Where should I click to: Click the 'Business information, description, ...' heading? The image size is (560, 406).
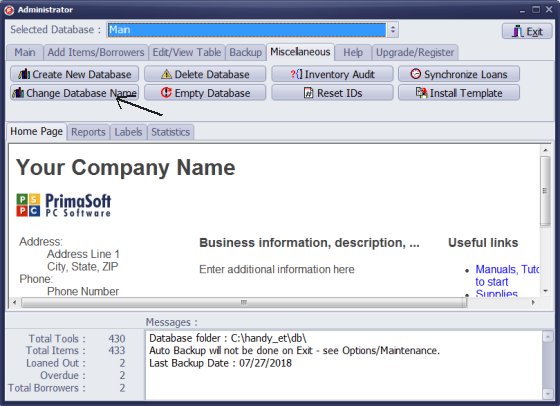click(309, 243)
